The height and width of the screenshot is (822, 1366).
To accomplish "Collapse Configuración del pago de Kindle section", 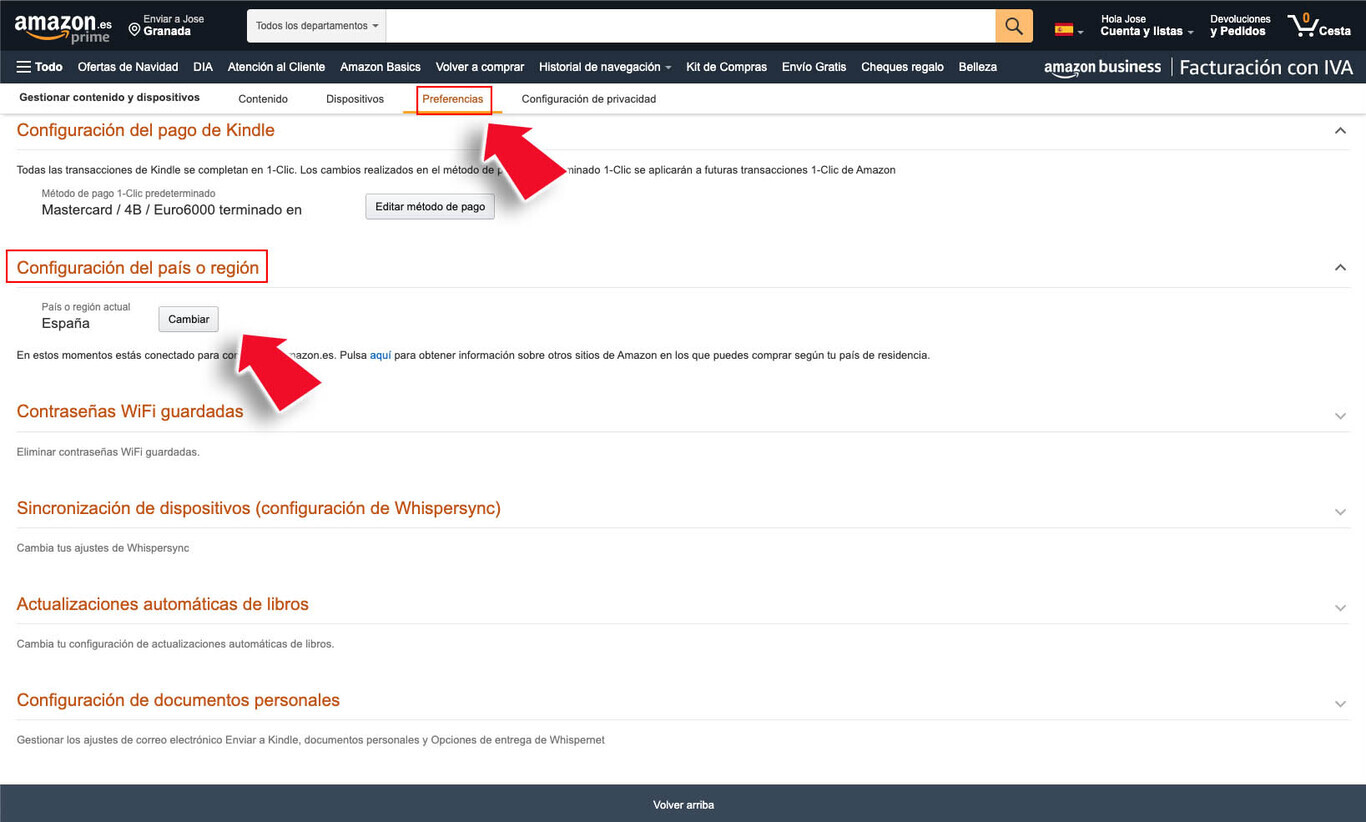I will (x=1340, y=131).
